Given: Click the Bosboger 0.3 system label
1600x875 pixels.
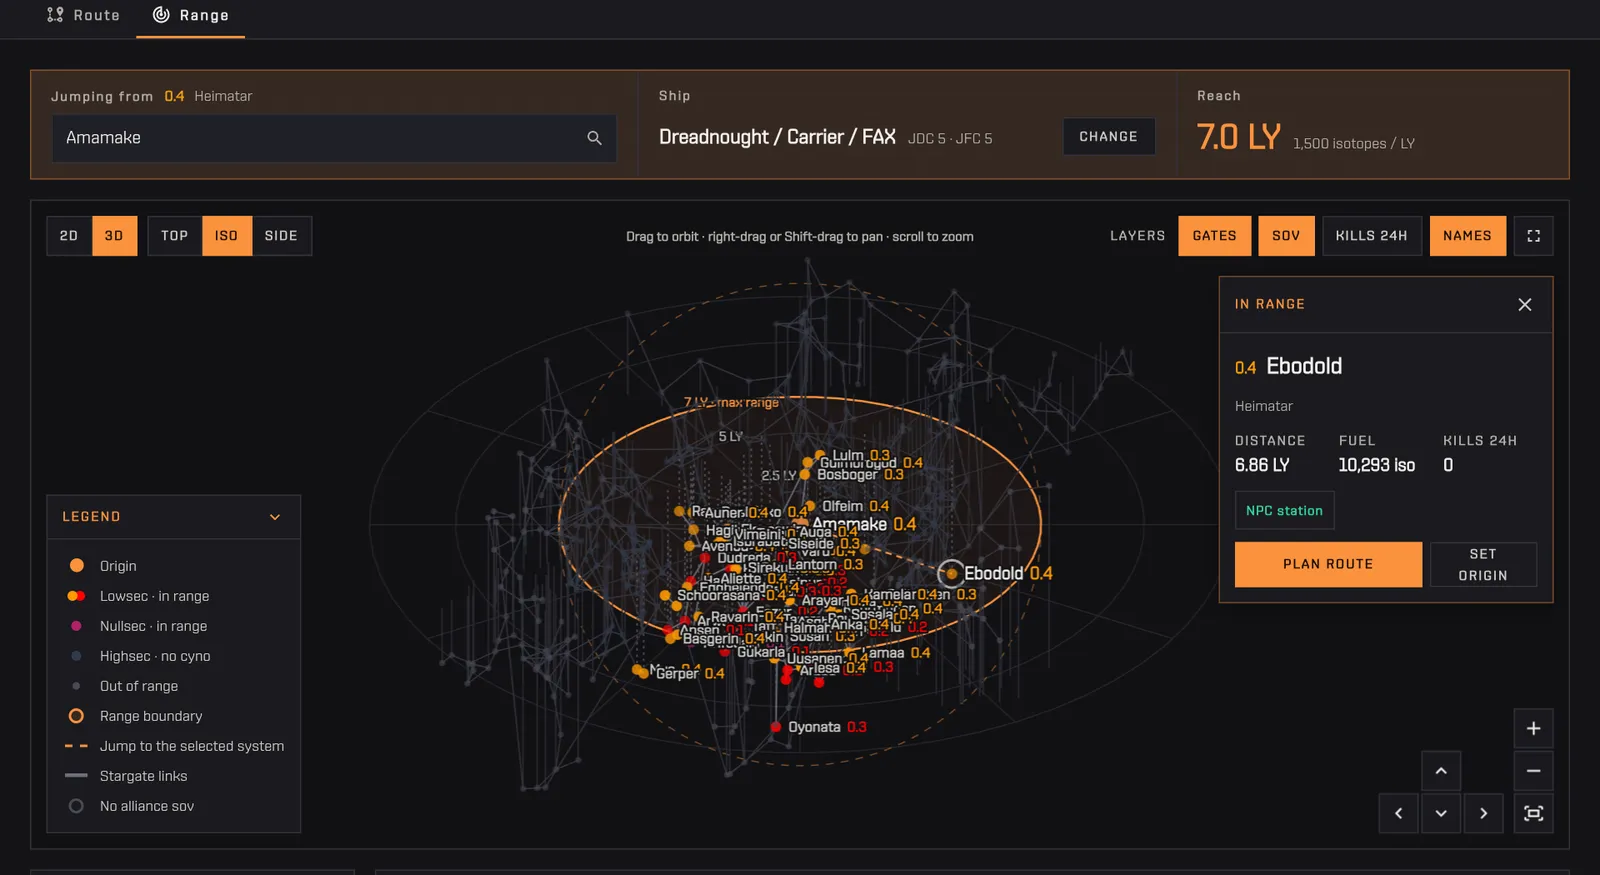Looking at the screenshot, I should [860, 475].
